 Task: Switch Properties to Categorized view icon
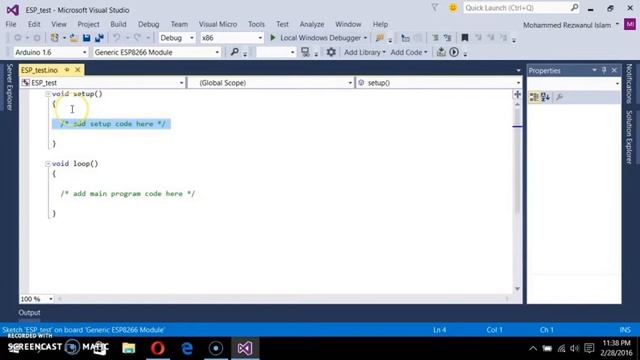[534, 97]
